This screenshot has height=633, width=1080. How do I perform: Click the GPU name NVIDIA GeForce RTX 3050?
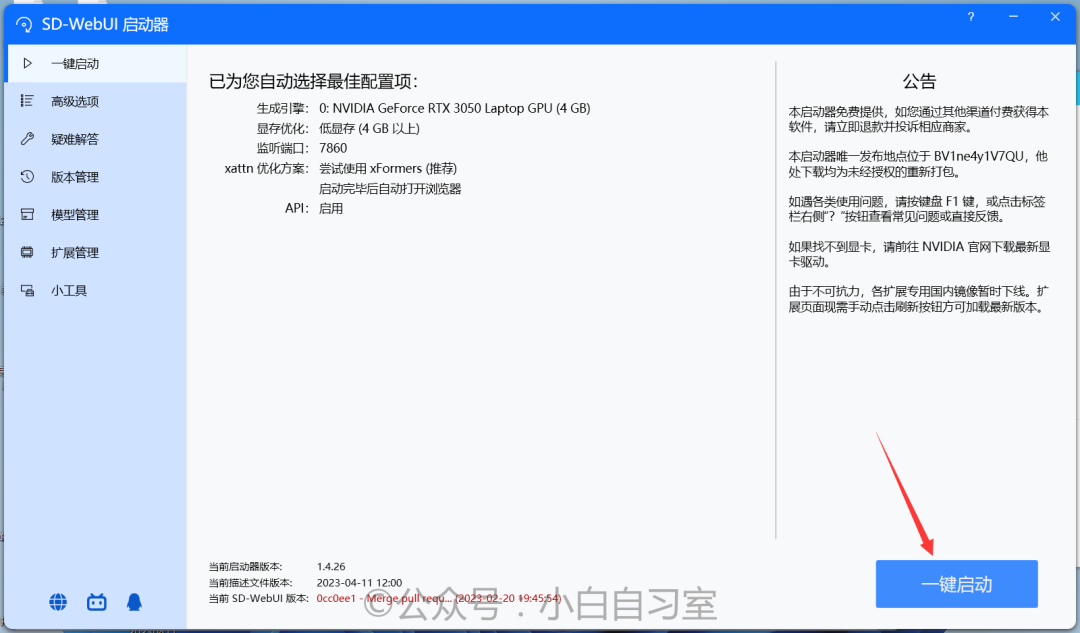tap(455, 108)
